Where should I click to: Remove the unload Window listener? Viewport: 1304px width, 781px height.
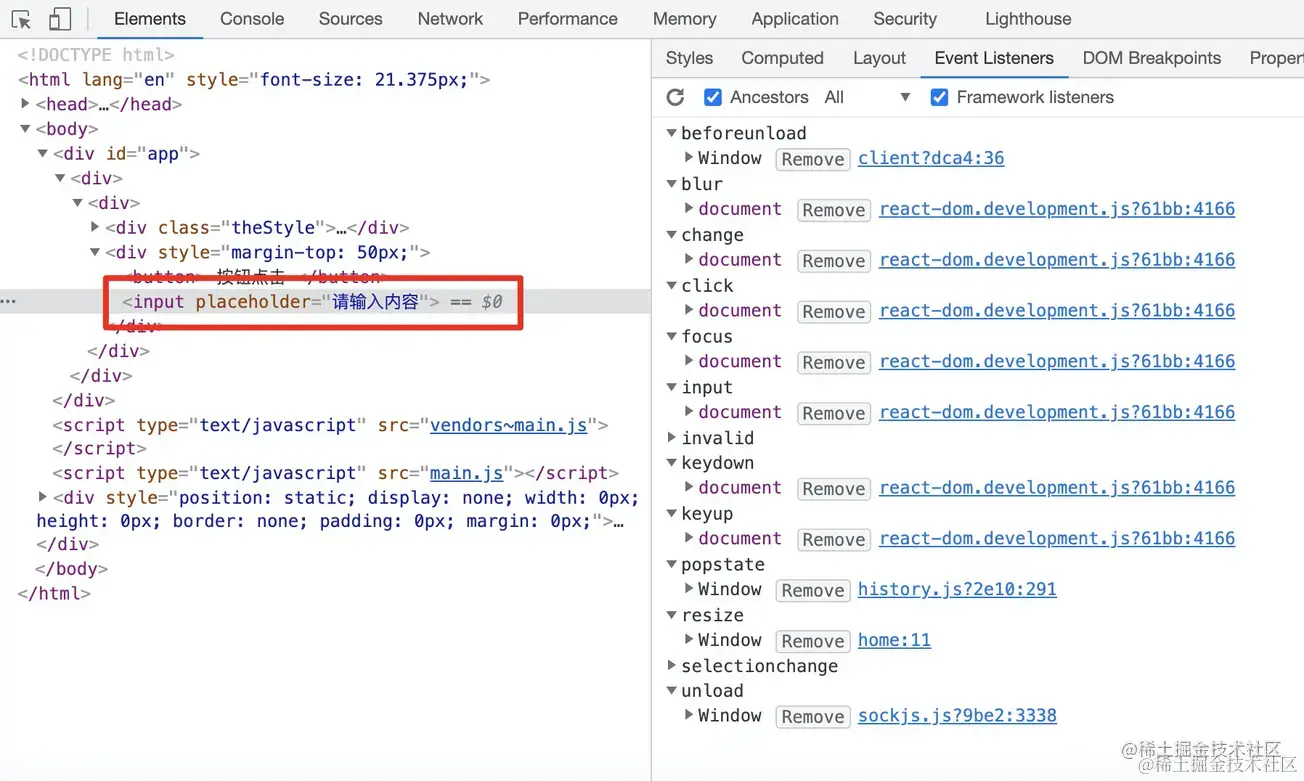pyautogui.click(x=813, y=716)
